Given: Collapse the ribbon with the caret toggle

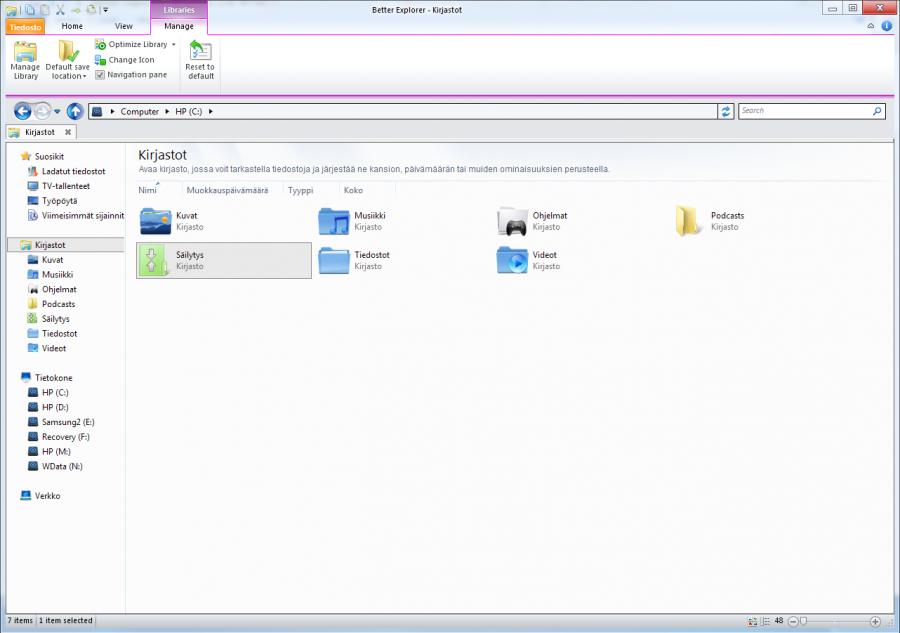Looking at the screenshot, I should (x=871, y=26).
